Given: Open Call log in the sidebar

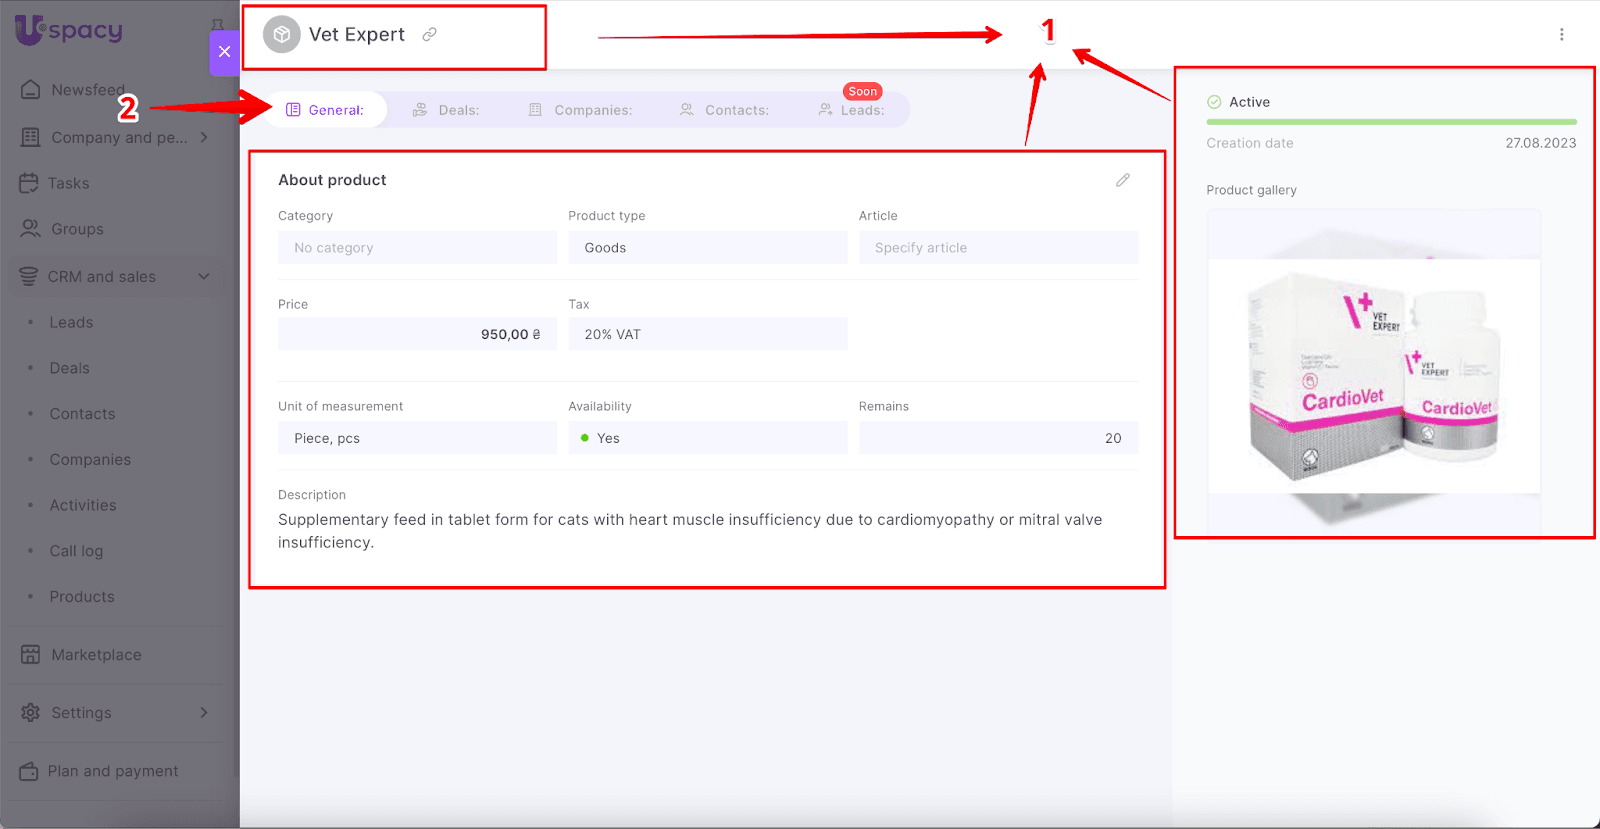Looking at the screenshot, I should [x=76, y=551].
